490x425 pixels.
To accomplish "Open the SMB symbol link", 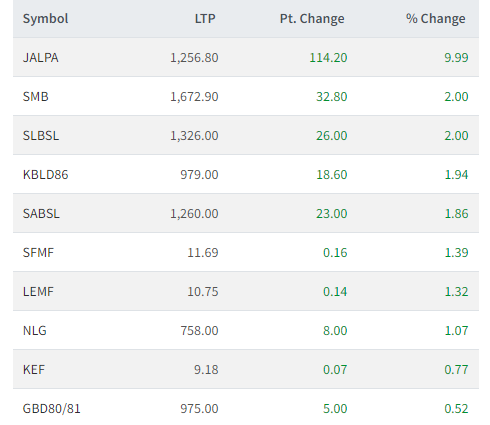I will (x=36, y=97).
